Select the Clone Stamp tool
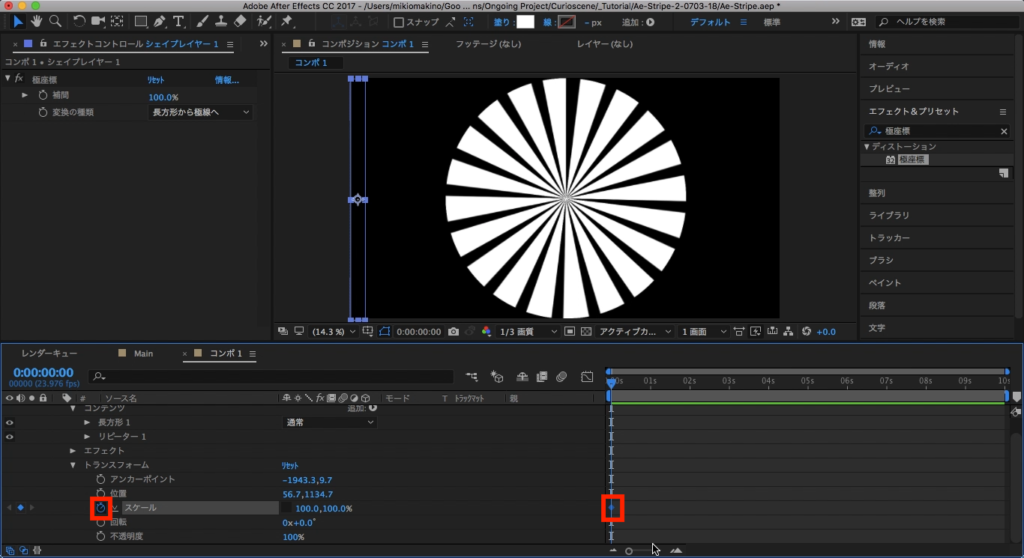 click(220, 21)
